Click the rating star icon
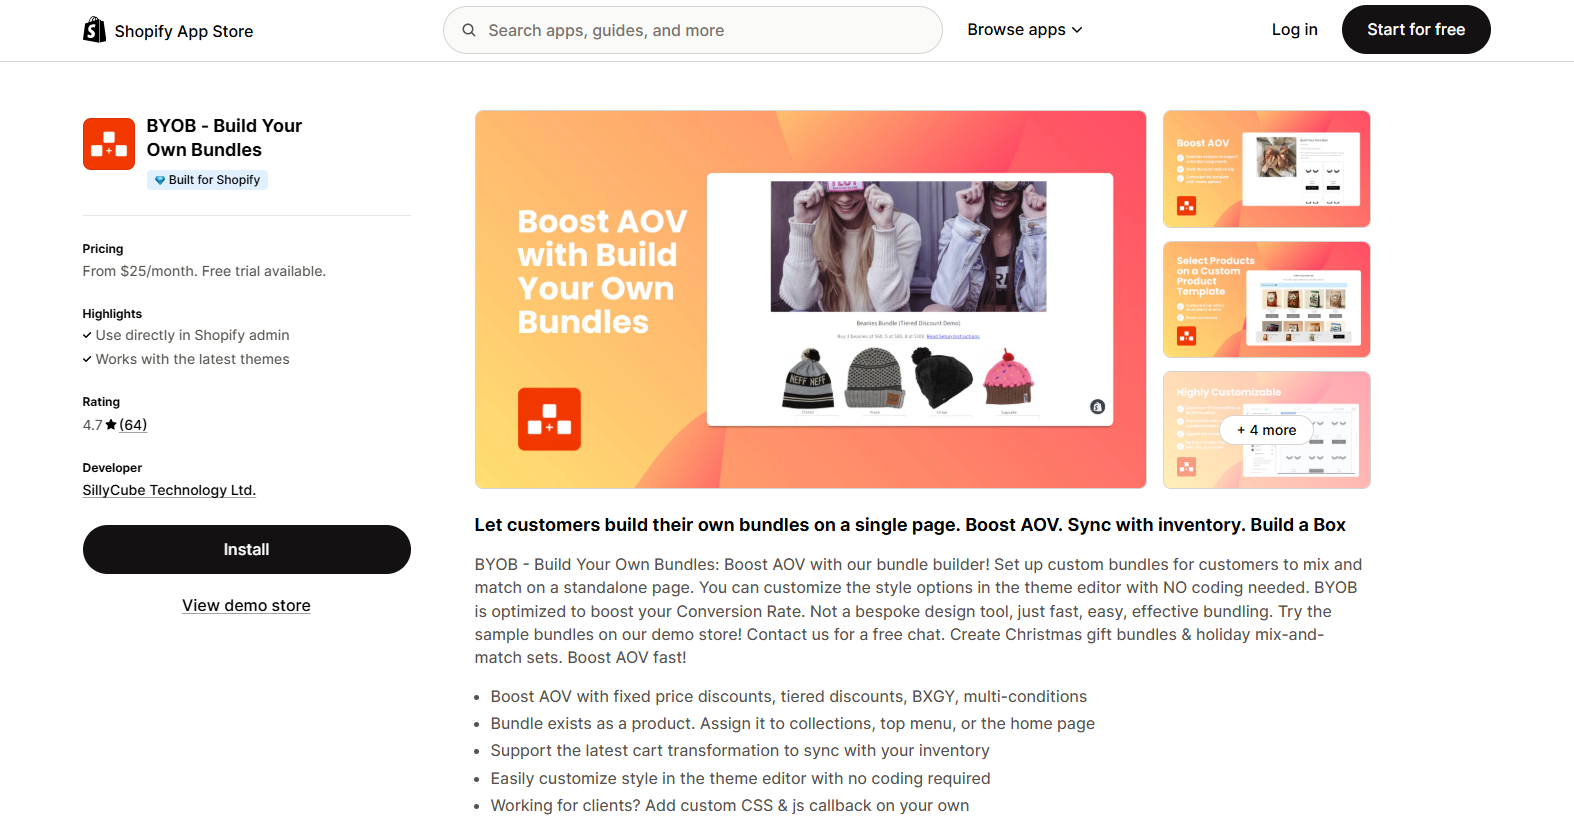1574x835 pixels. 111,425
